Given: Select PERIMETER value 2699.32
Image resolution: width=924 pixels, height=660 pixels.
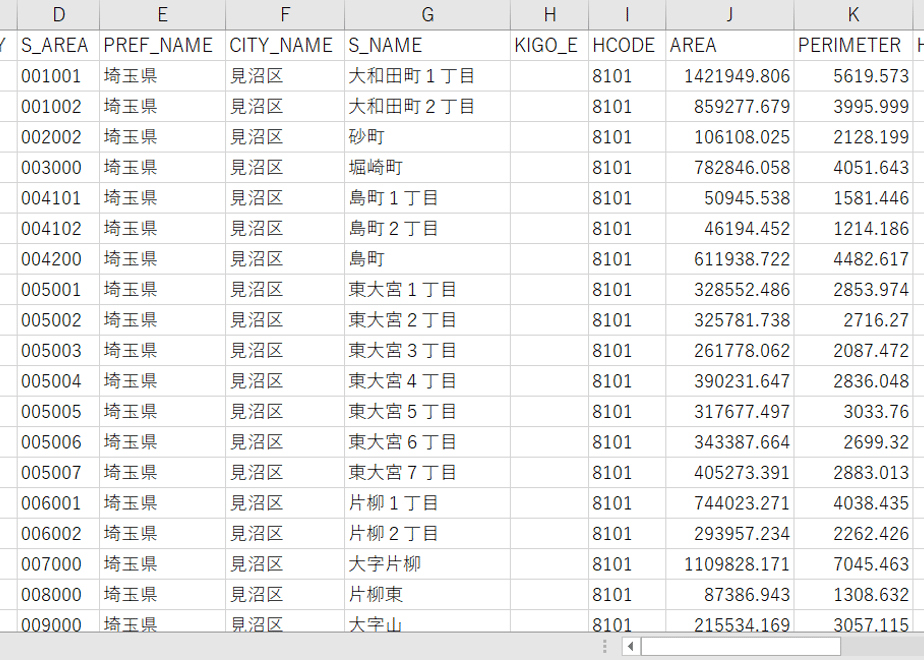Looking at the screenshot, I should pos(853,442).
